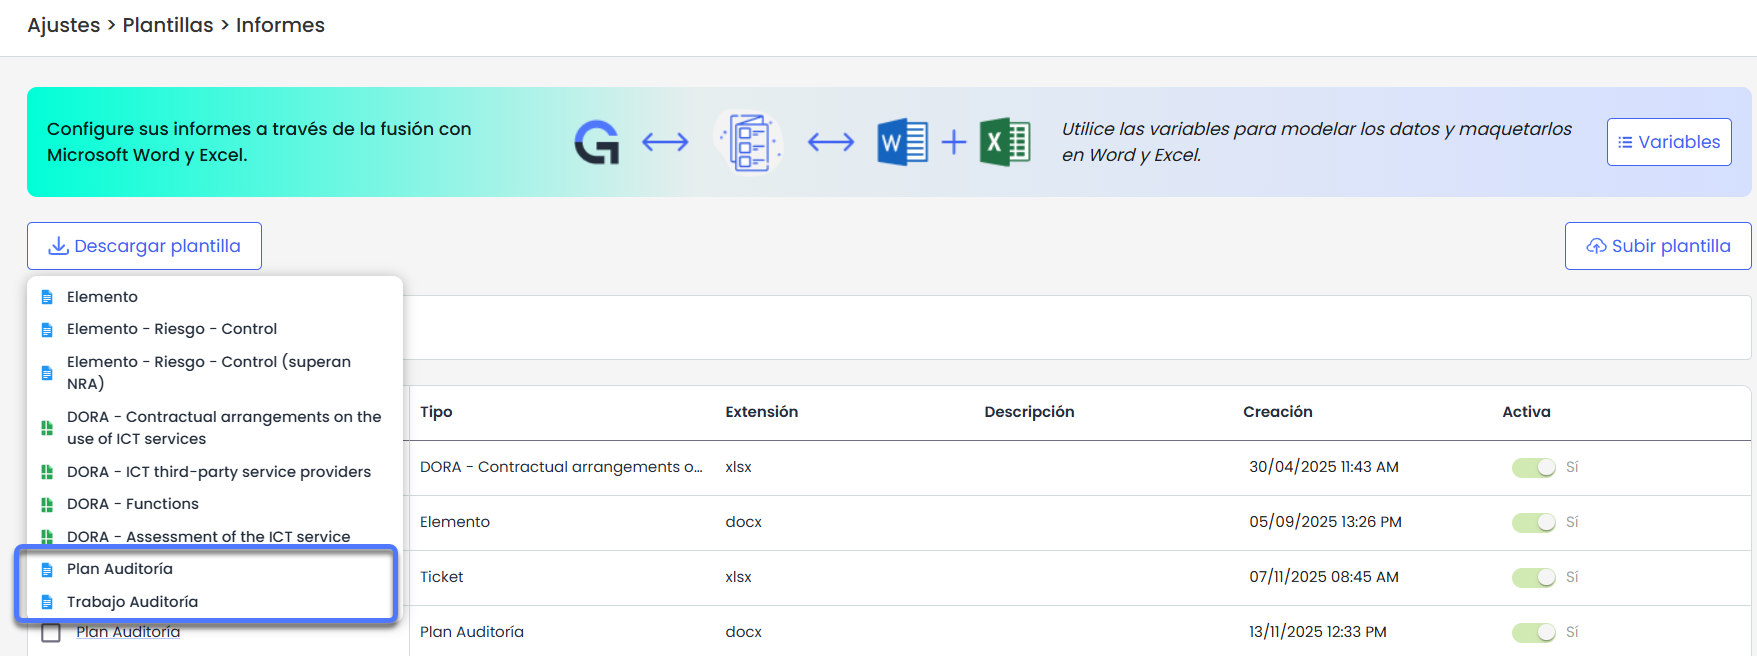Image resolution: width=1757 pixels, height=656 pixels.
Task: Sort by the Creación column header
Action: coord(1277,412)
